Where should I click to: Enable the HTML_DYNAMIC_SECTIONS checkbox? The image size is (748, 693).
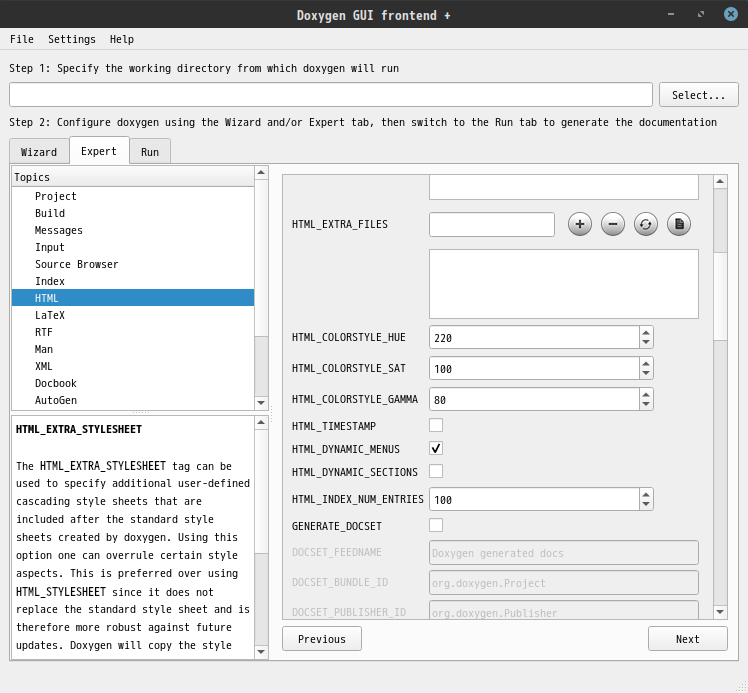click(436, 471)
